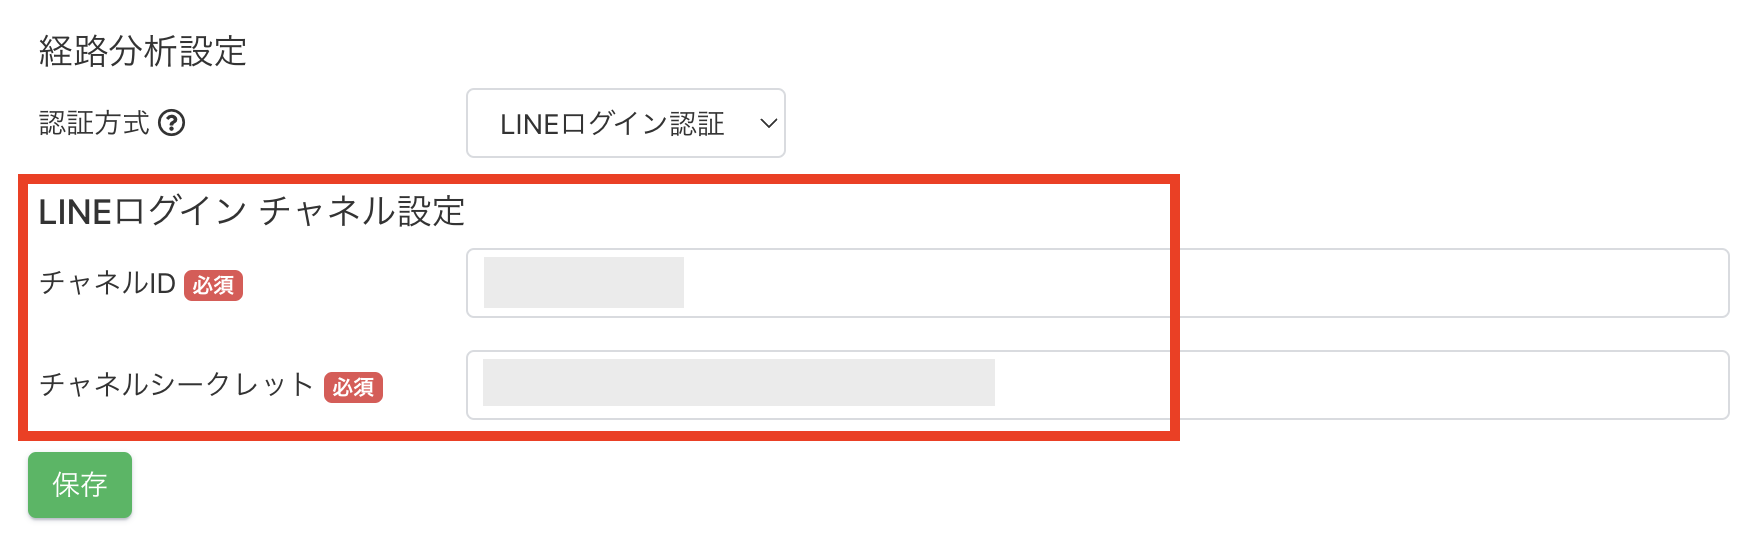Select the LINEログイン認証 text in the combo box

coord(611,124)
